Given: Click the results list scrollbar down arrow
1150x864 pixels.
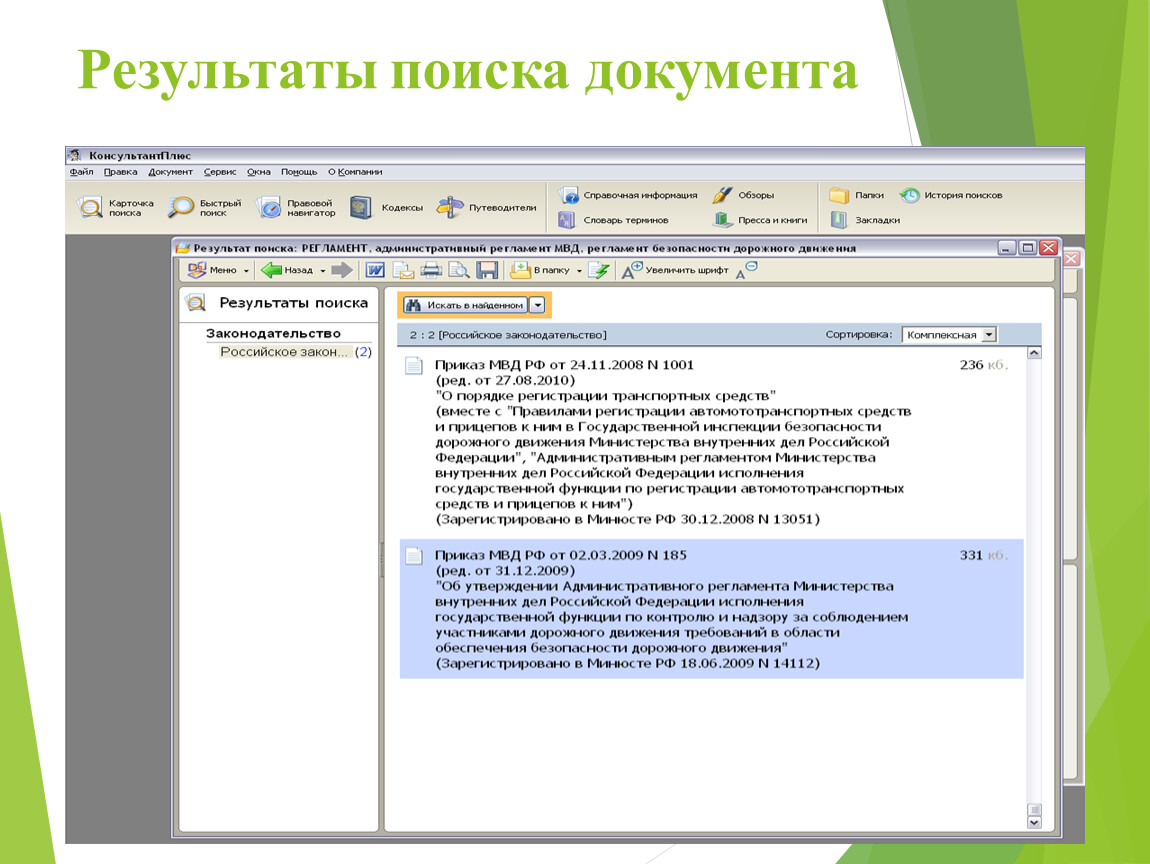Looking at the screenshot, I should (1034, 822).
